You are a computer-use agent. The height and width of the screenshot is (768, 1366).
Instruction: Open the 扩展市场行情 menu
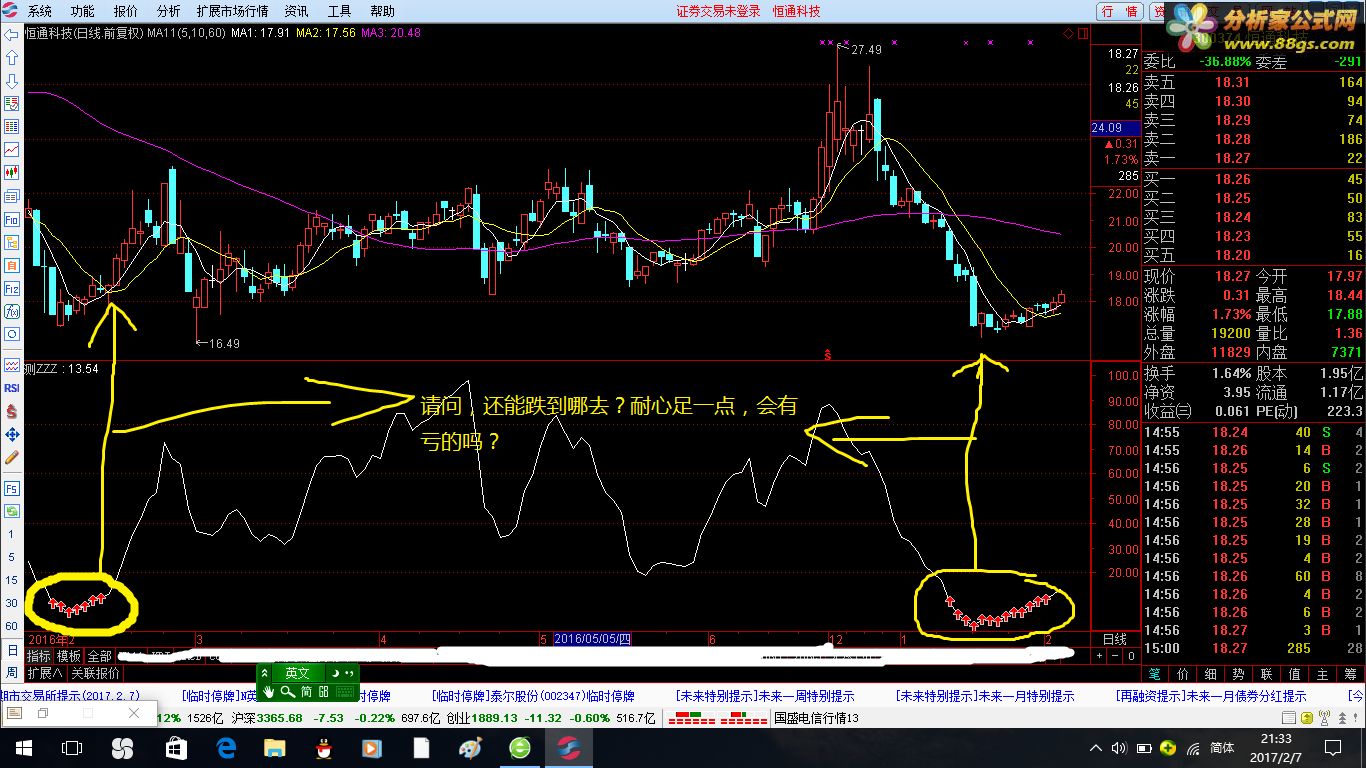[233, 11]
